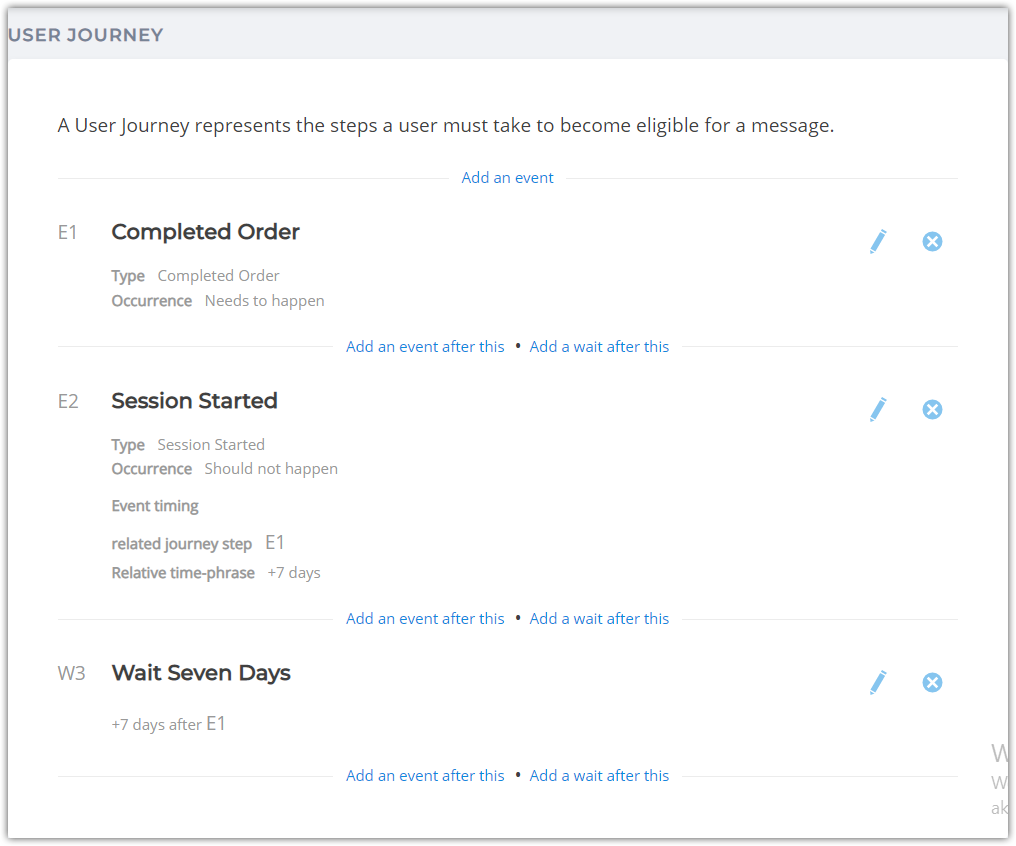1016x846 pixels.
Task: Add a wait after Completed Order
Action: pyautogui.click(x=599, y=347)
